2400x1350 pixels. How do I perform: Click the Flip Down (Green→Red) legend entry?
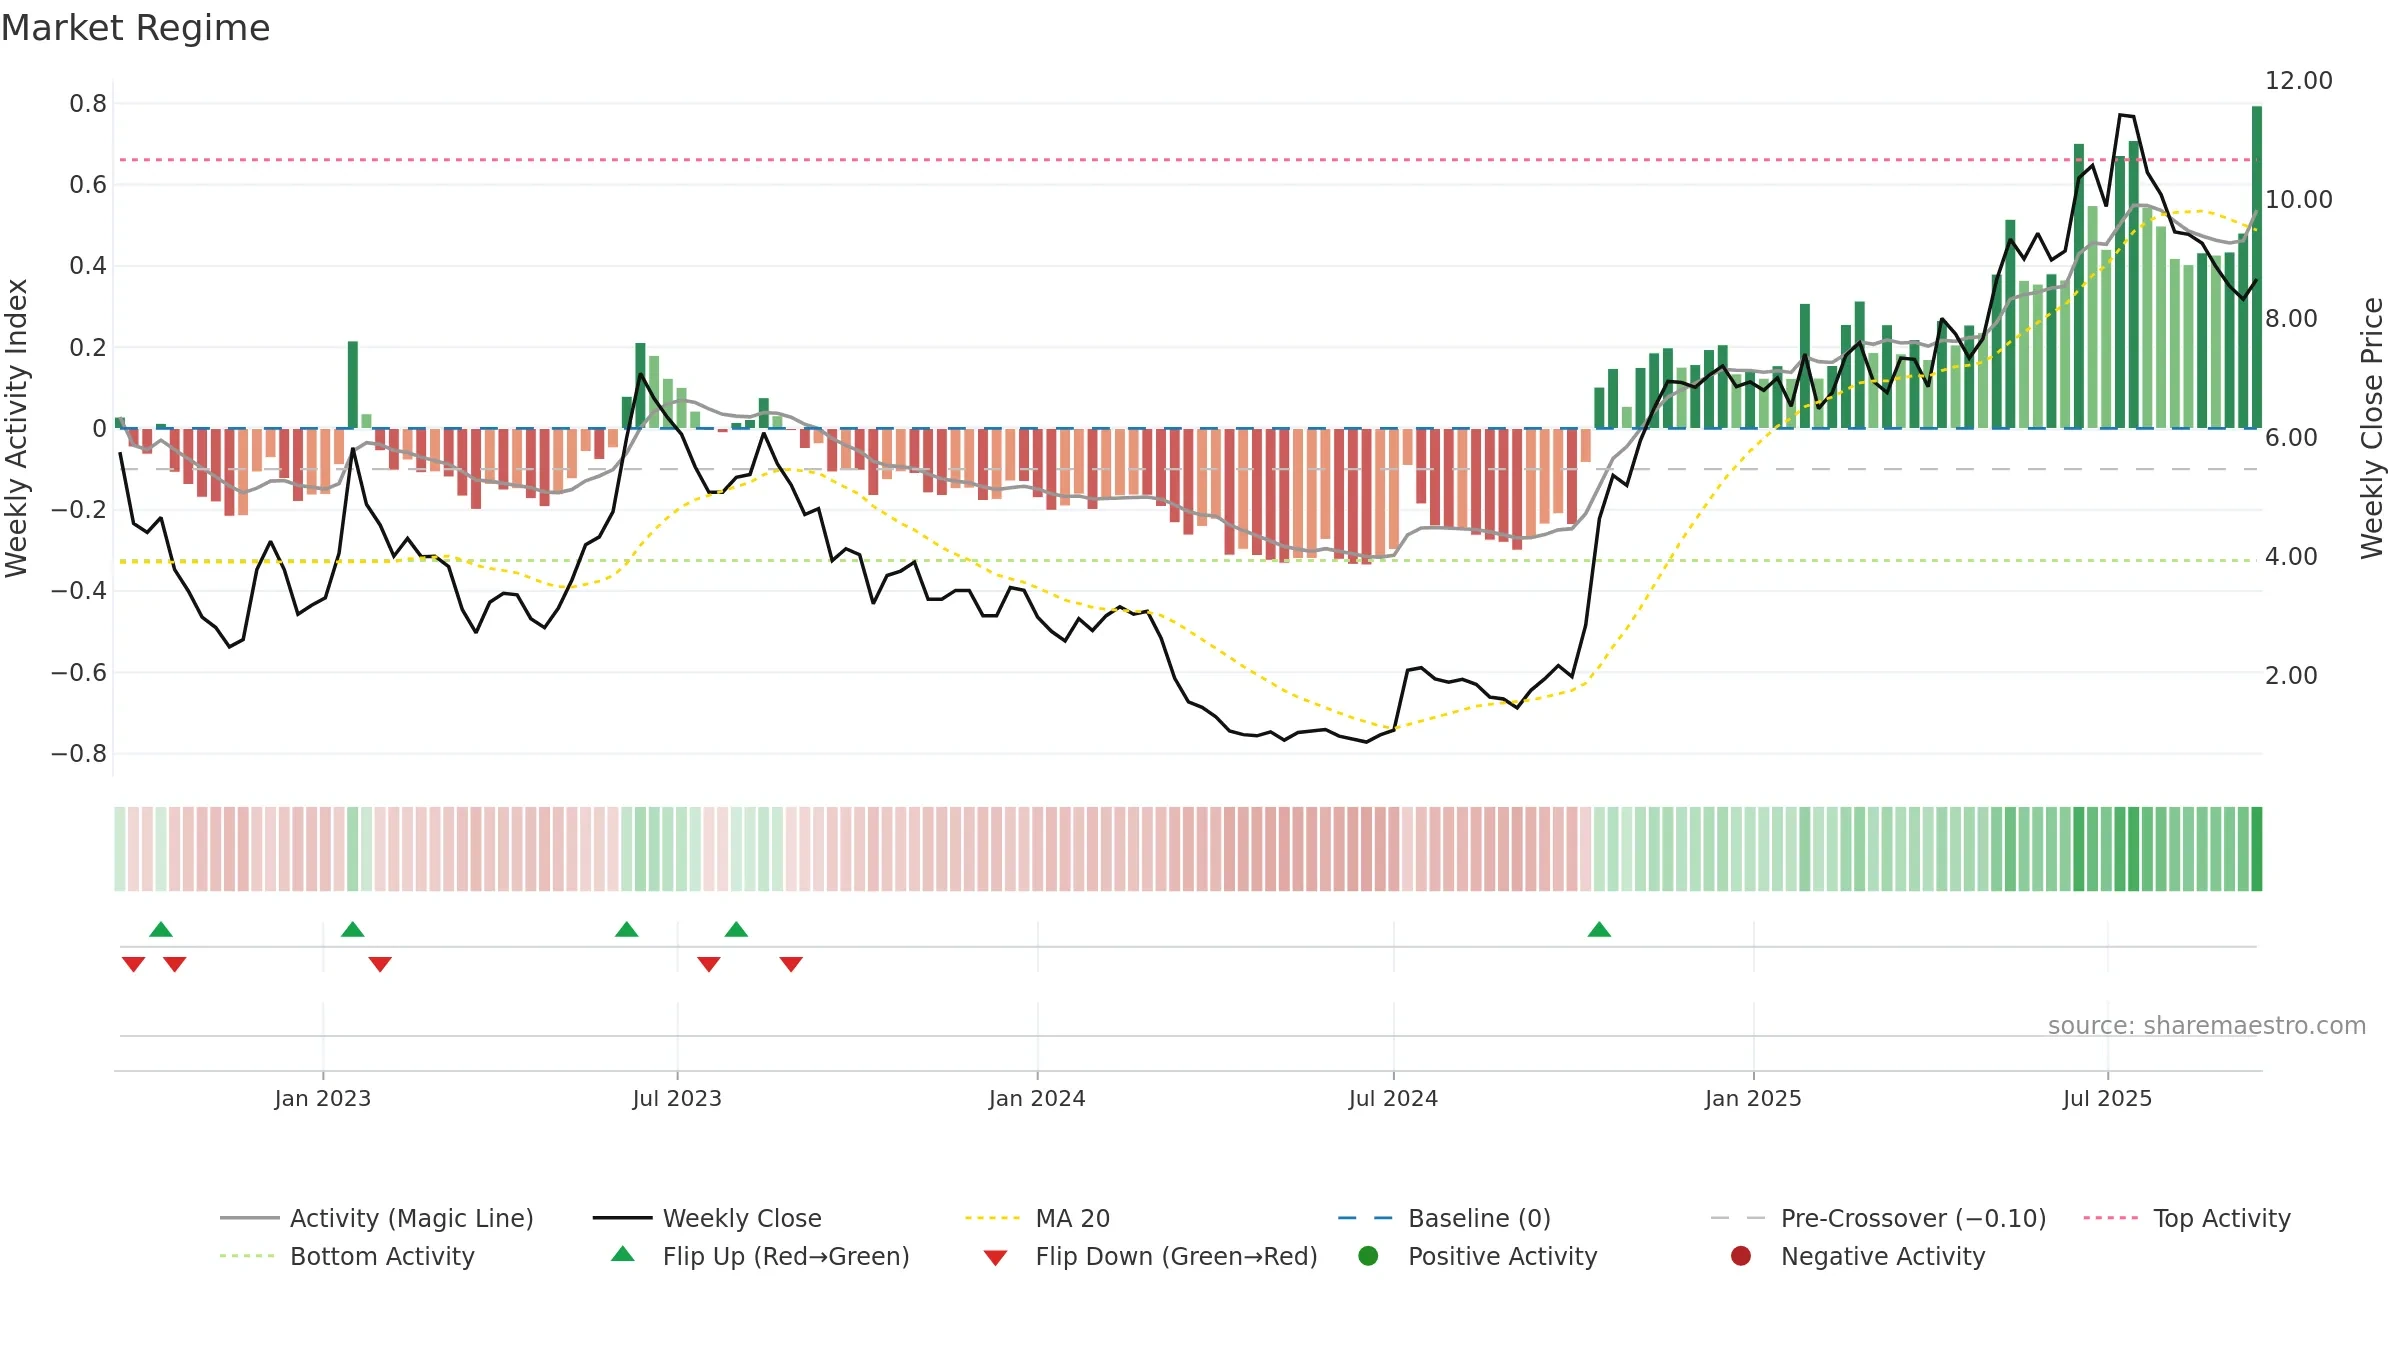[1150, 1256]
